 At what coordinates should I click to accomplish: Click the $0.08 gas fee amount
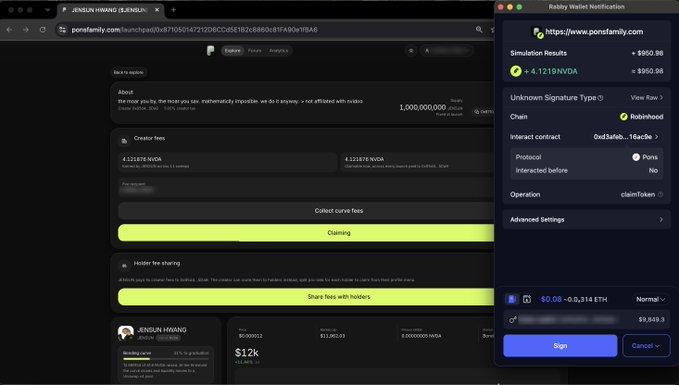click(551, 299)
